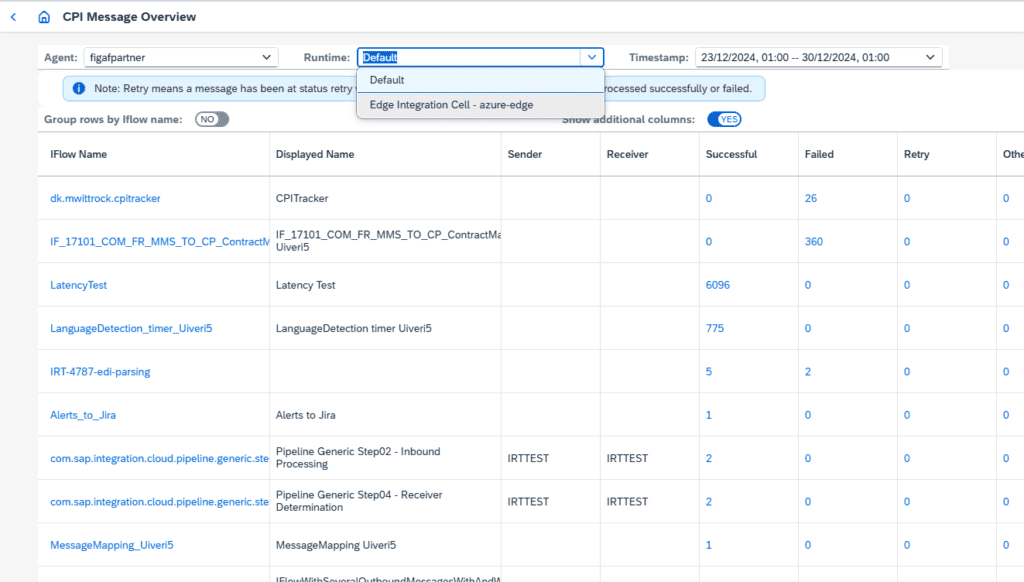This screenshot has height=582, width=1024.
Task: Click Pipeline Generic Step04 - Receiver Determination text
Action: click(359, 501)
